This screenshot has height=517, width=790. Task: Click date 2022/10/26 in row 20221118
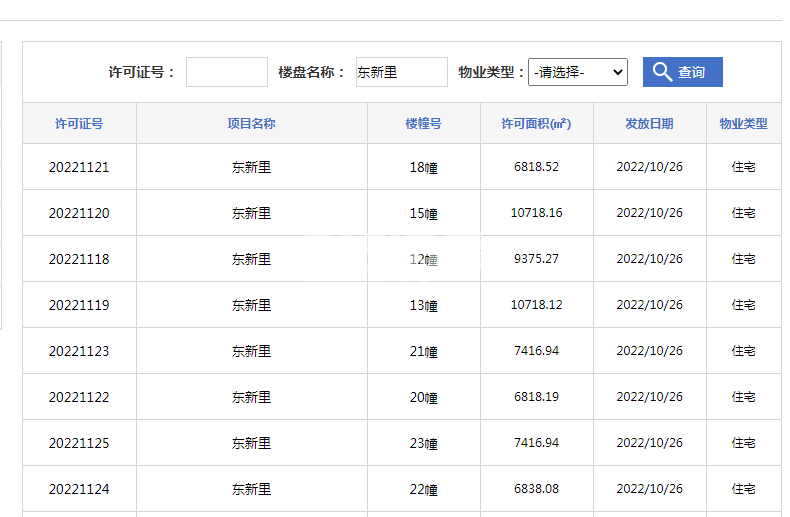click(649, 259)
